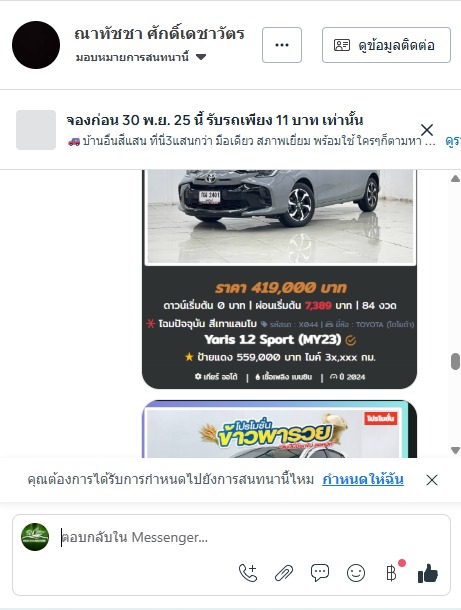461x610 pixels.
Task: Attach a file with the paperclip icon
Action: (x=284, y=573)
